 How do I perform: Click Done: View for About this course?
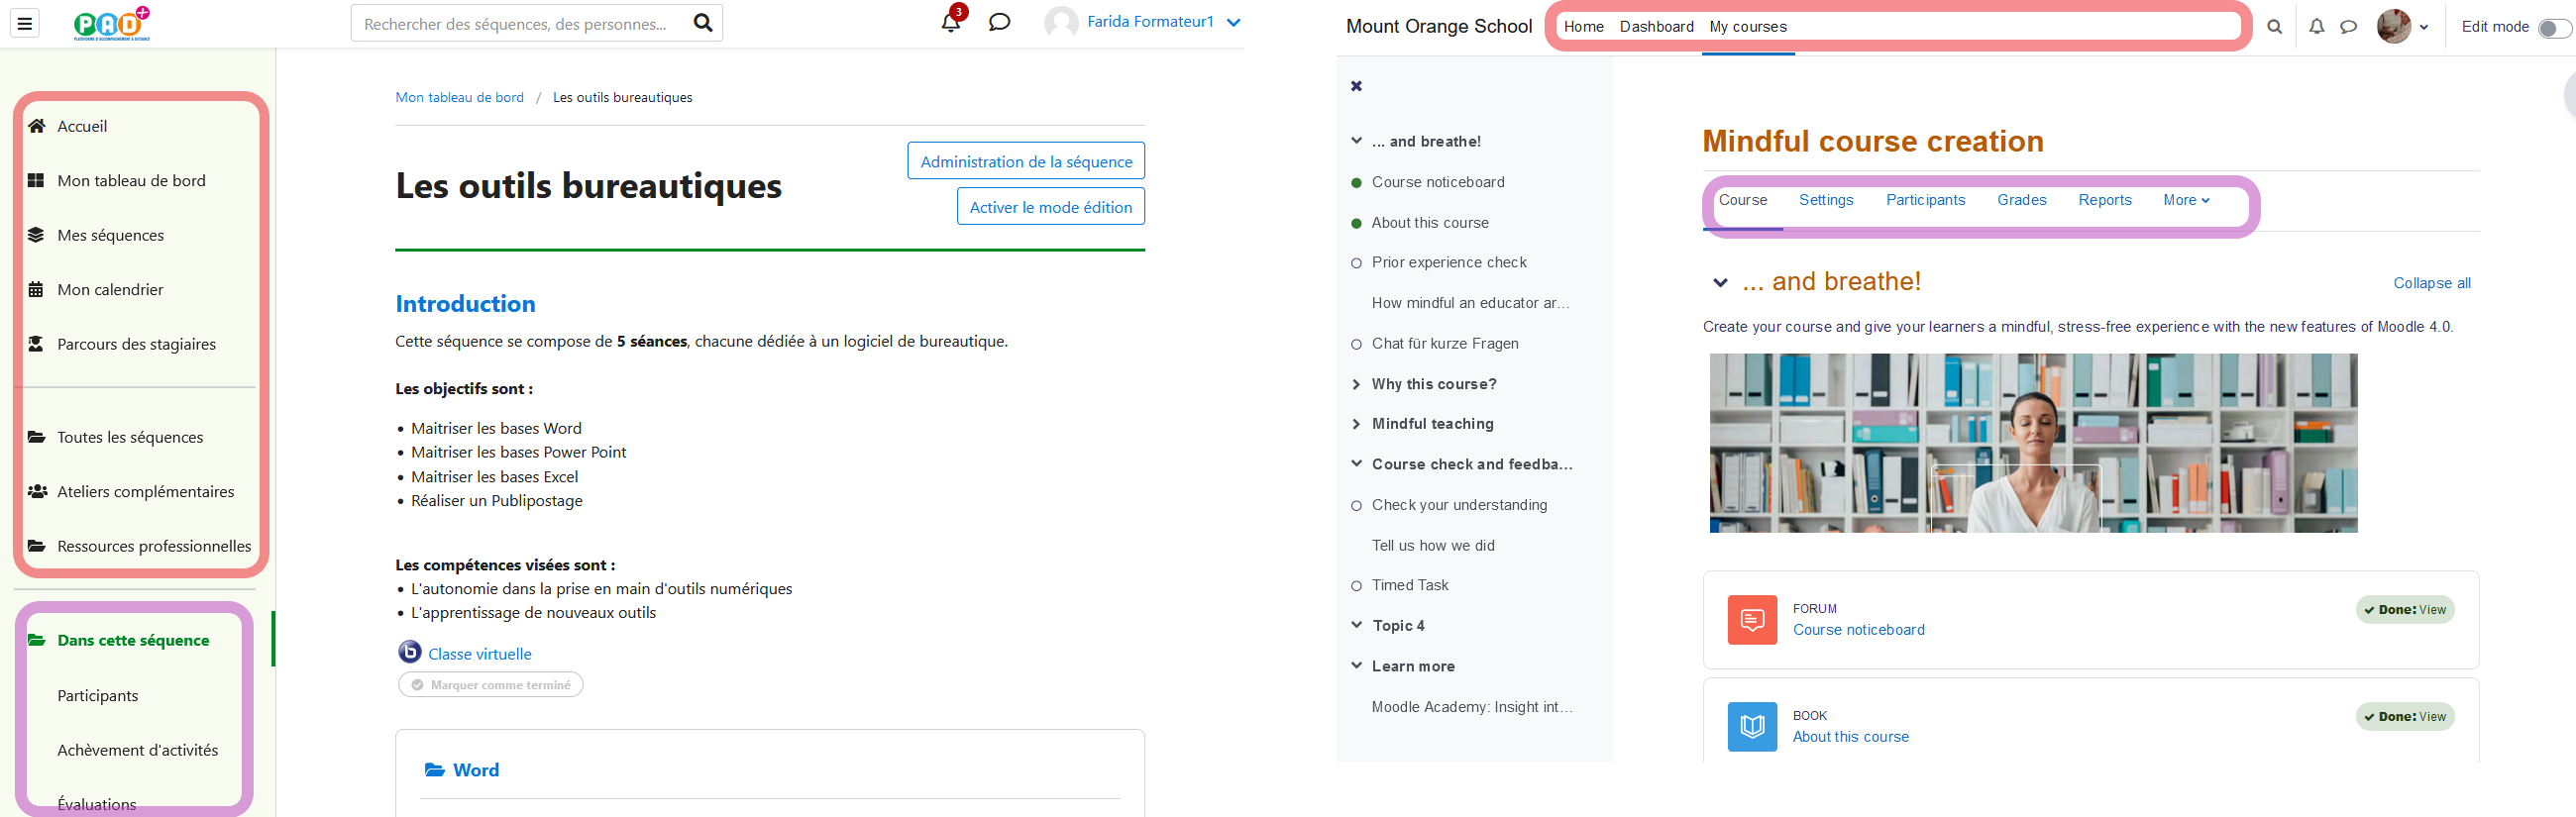click(x=2404, y=717)
